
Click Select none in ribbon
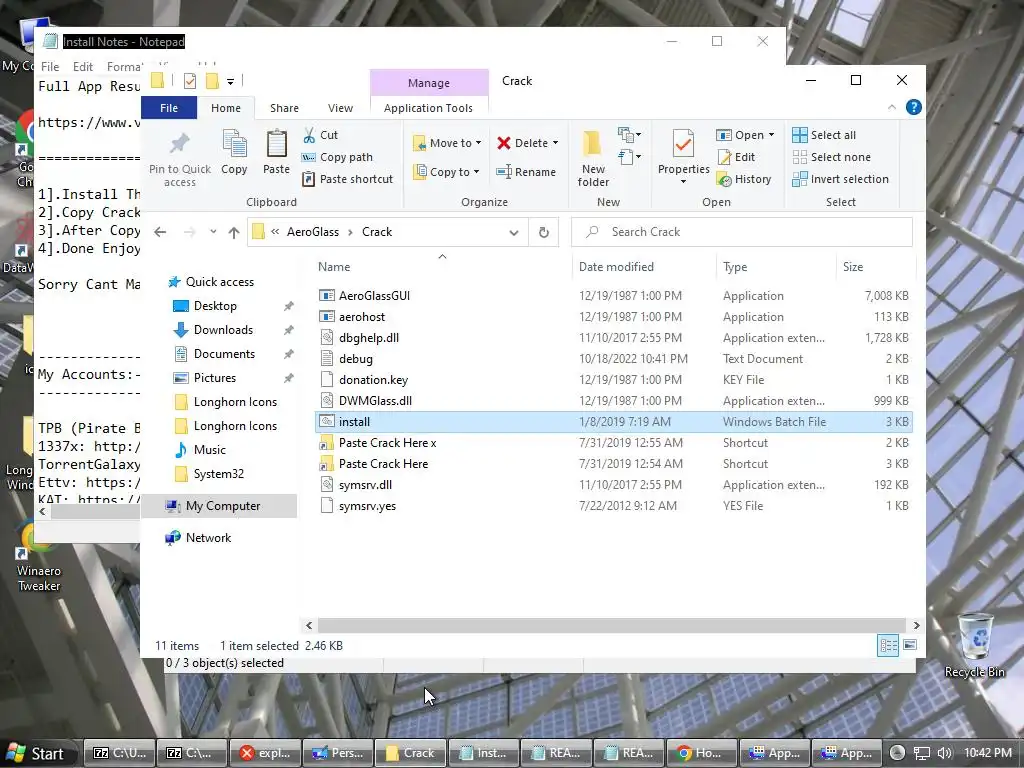831,157
